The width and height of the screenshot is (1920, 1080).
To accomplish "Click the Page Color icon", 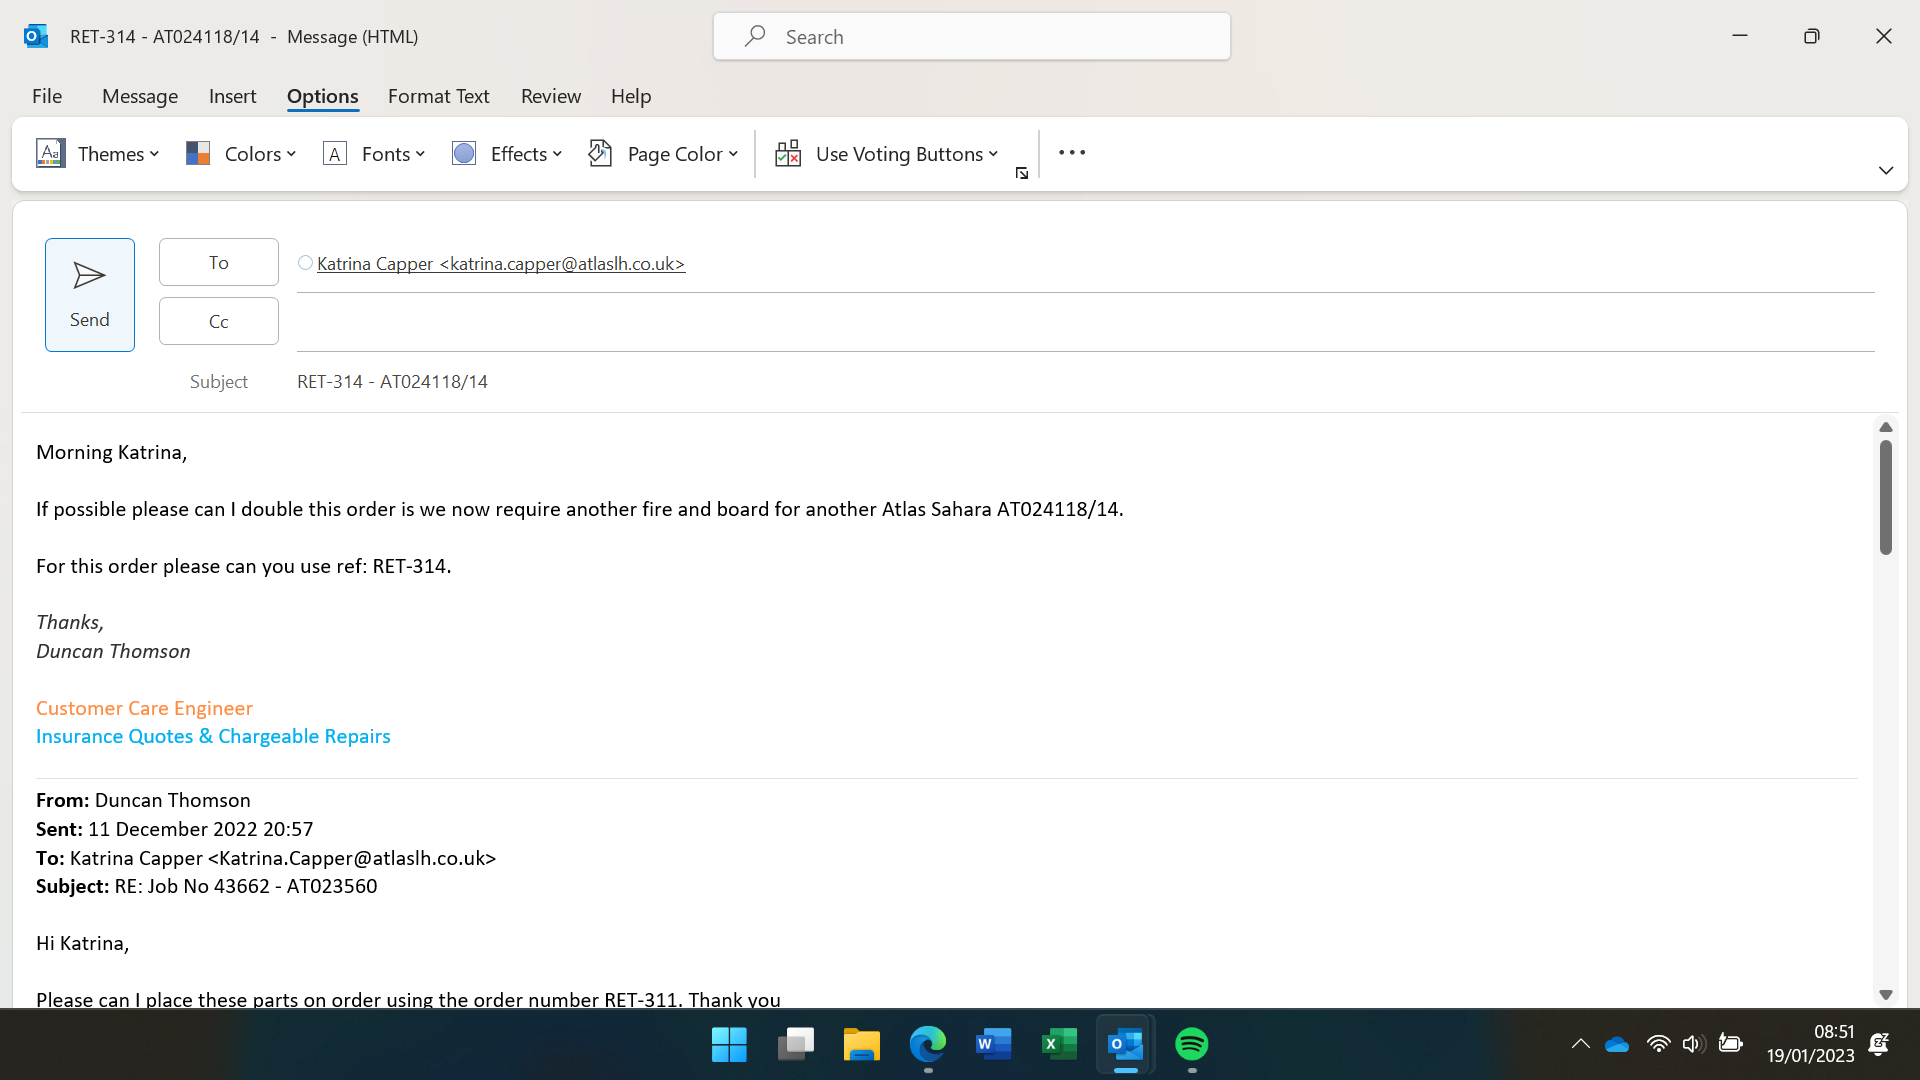I will coord(600,154).
